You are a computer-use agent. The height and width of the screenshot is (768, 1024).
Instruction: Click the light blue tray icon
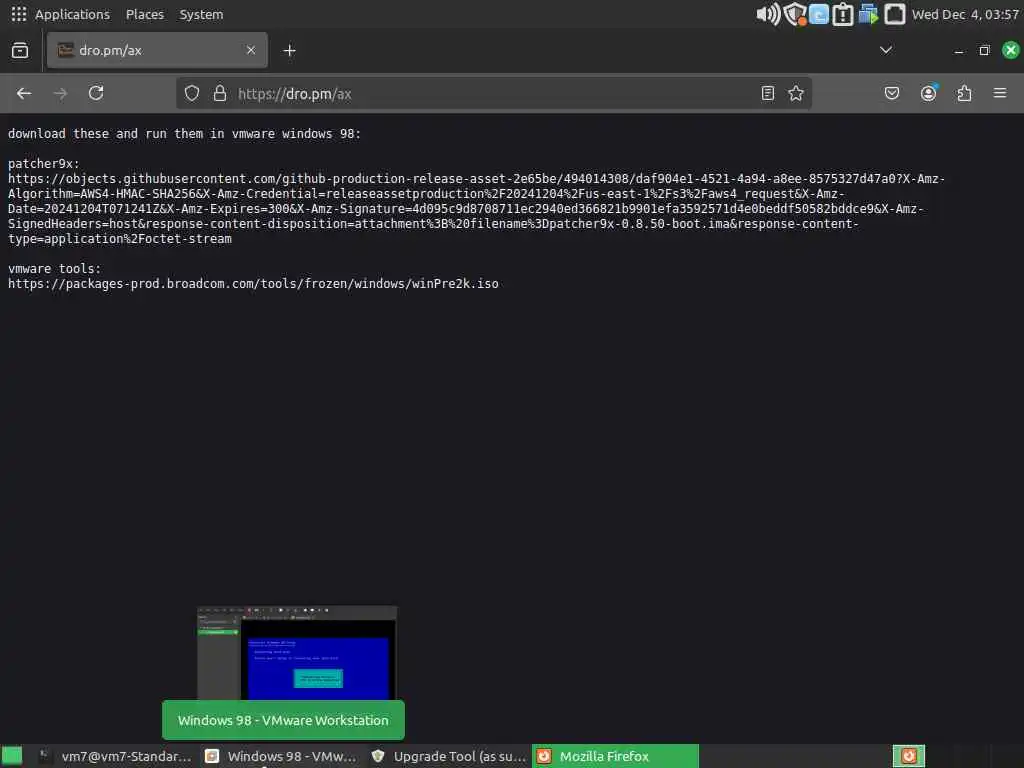click(x=819, y=14)
